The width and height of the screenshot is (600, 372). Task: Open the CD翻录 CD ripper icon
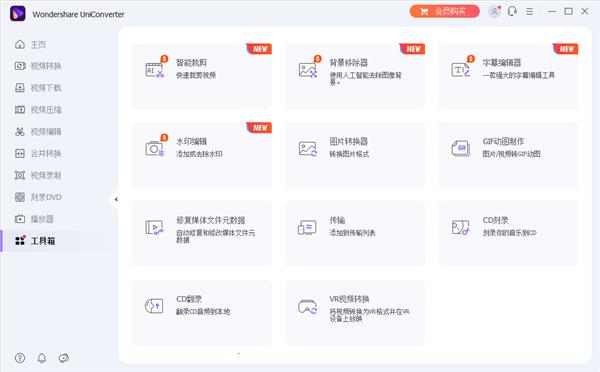[154, 306]
